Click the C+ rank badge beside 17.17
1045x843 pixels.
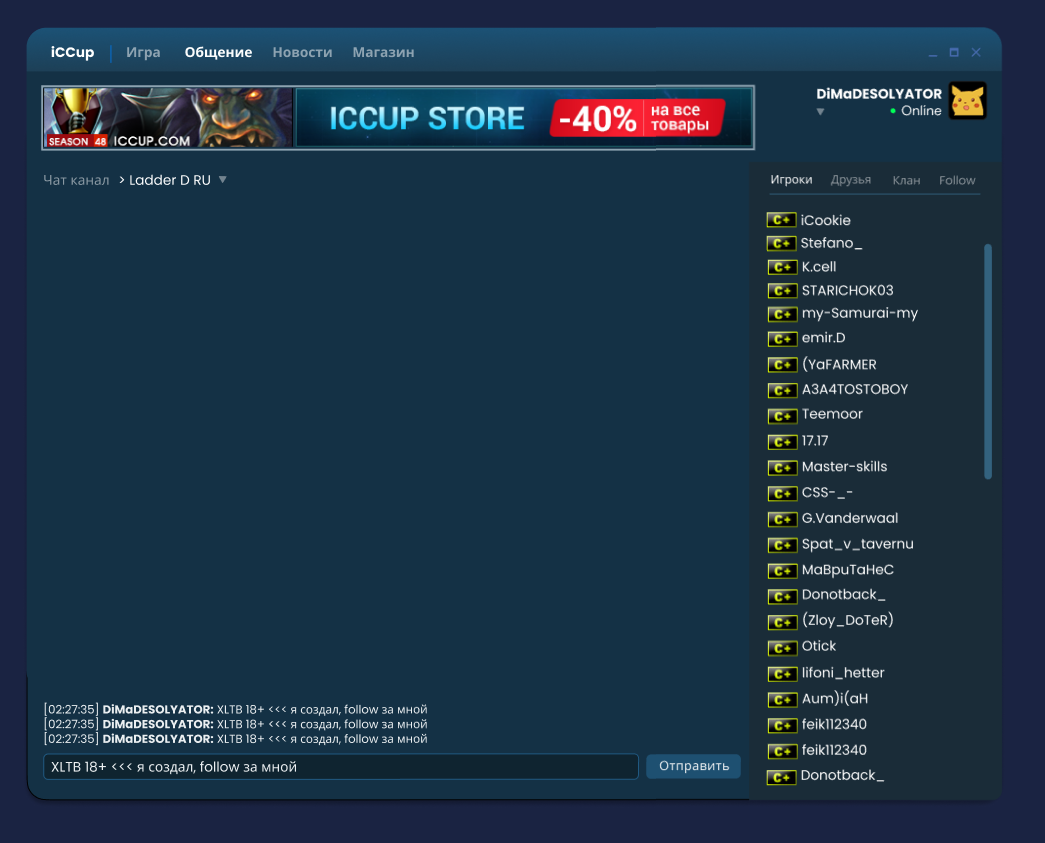782,442
